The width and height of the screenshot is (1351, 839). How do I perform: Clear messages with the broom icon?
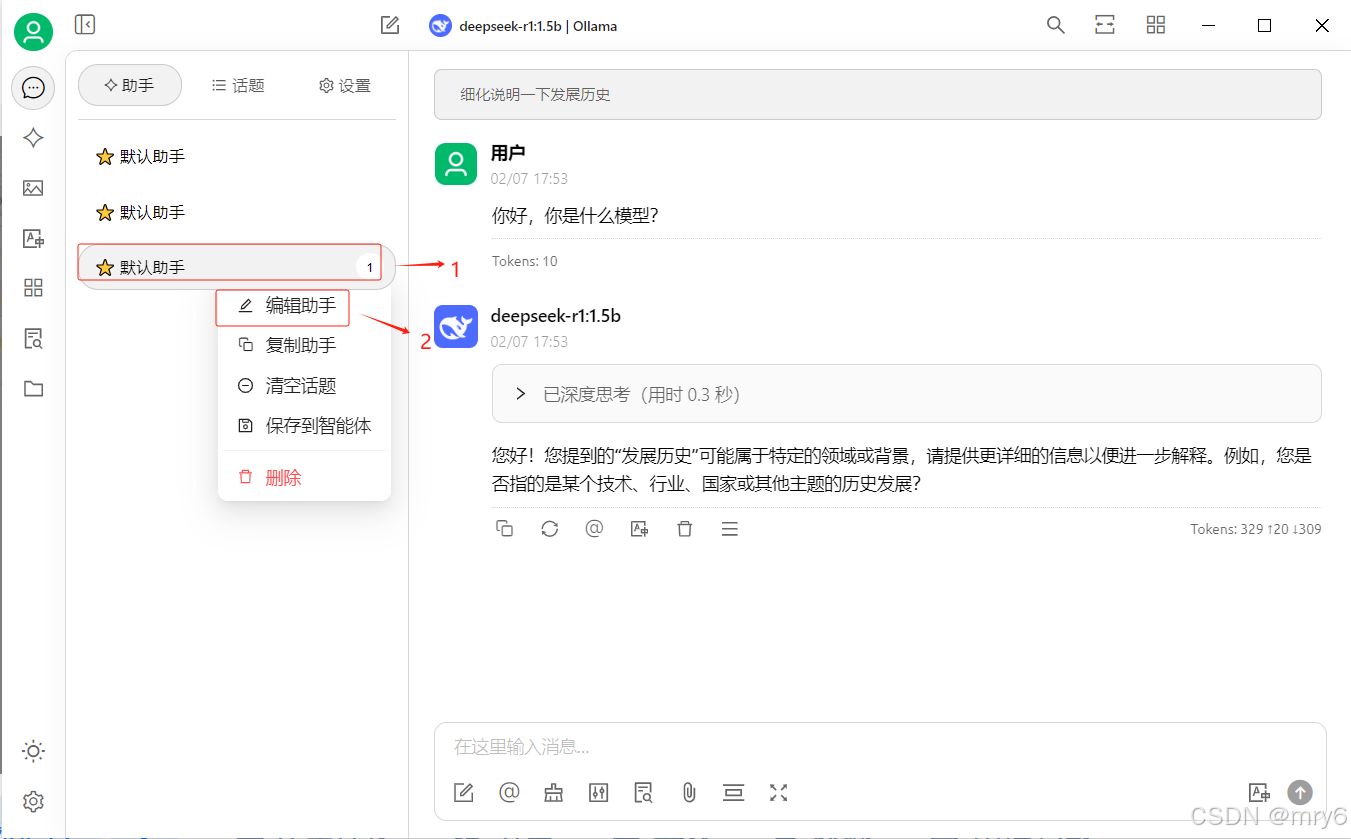[554, 793]
